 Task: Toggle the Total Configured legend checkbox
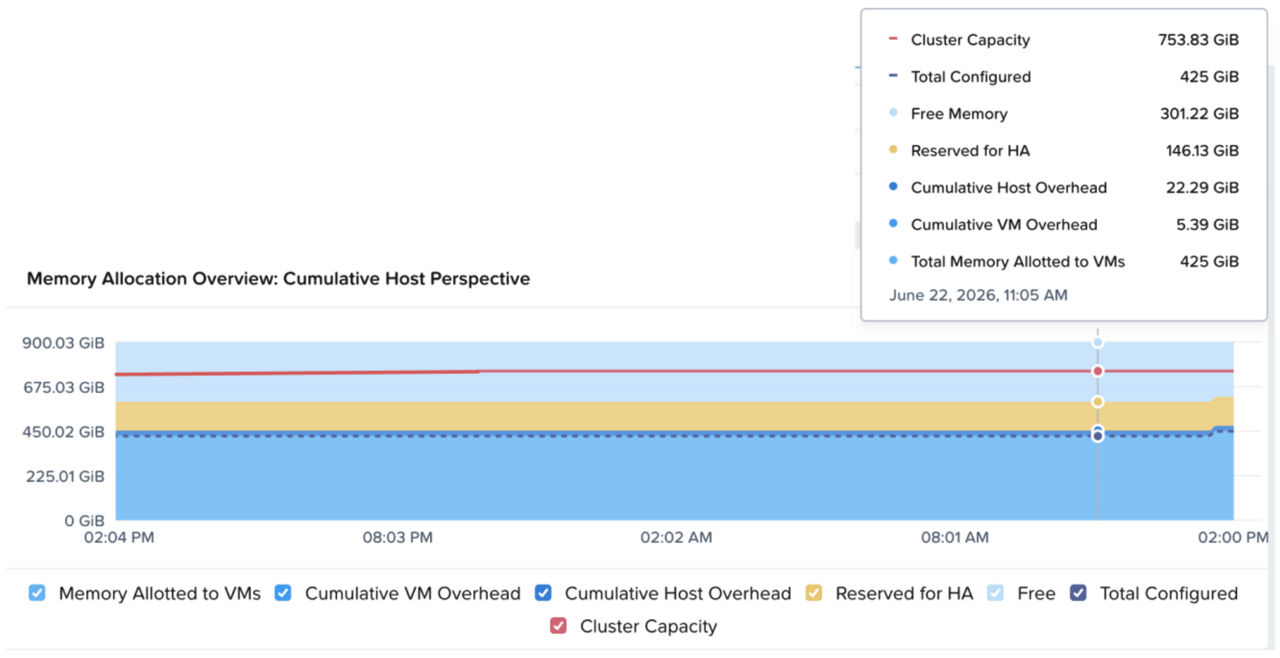pos(1078,593)
